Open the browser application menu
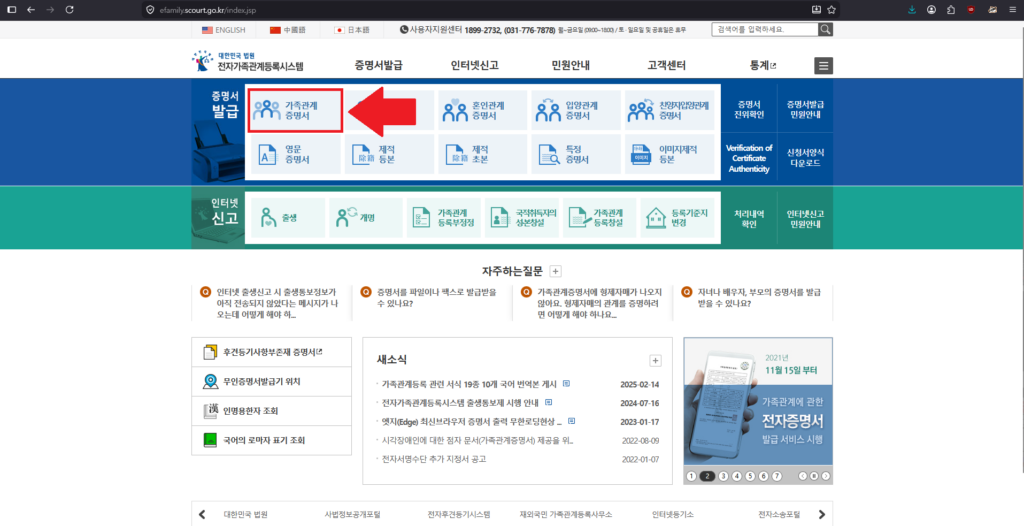Image resolution: width=1024 pixels, height=526 pixels. (1012, 10)
